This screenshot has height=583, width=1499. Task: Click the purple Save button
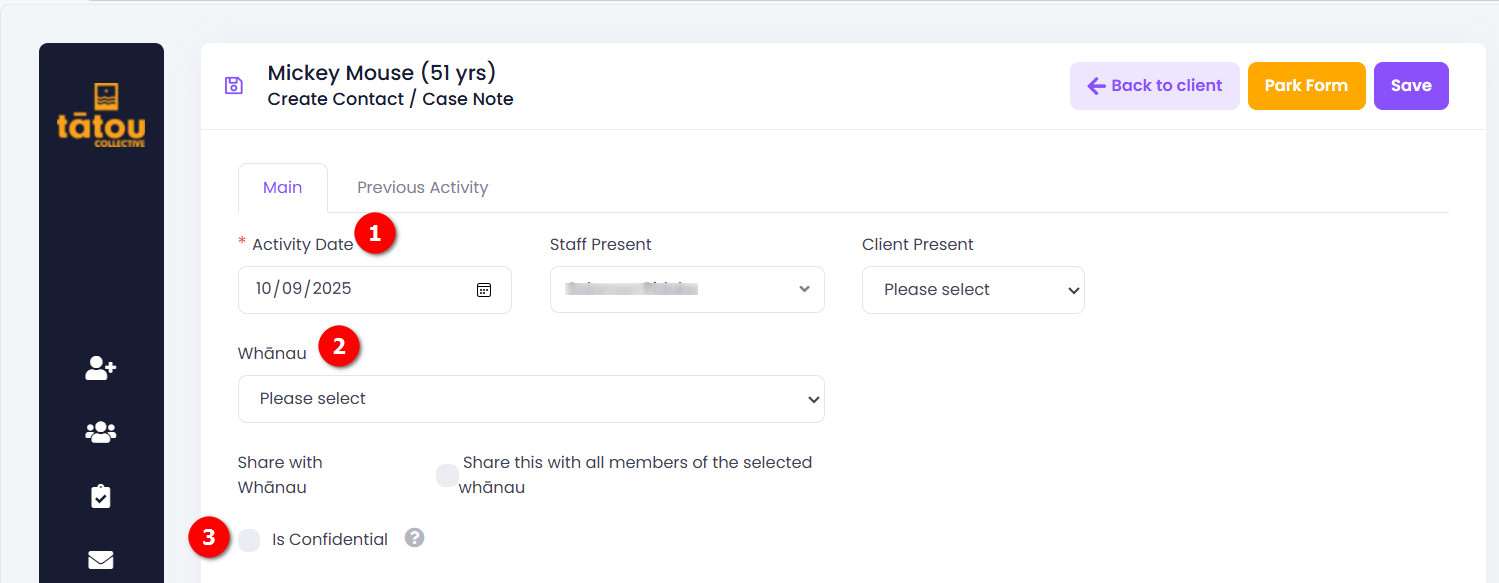click(x=1411, y=86)
